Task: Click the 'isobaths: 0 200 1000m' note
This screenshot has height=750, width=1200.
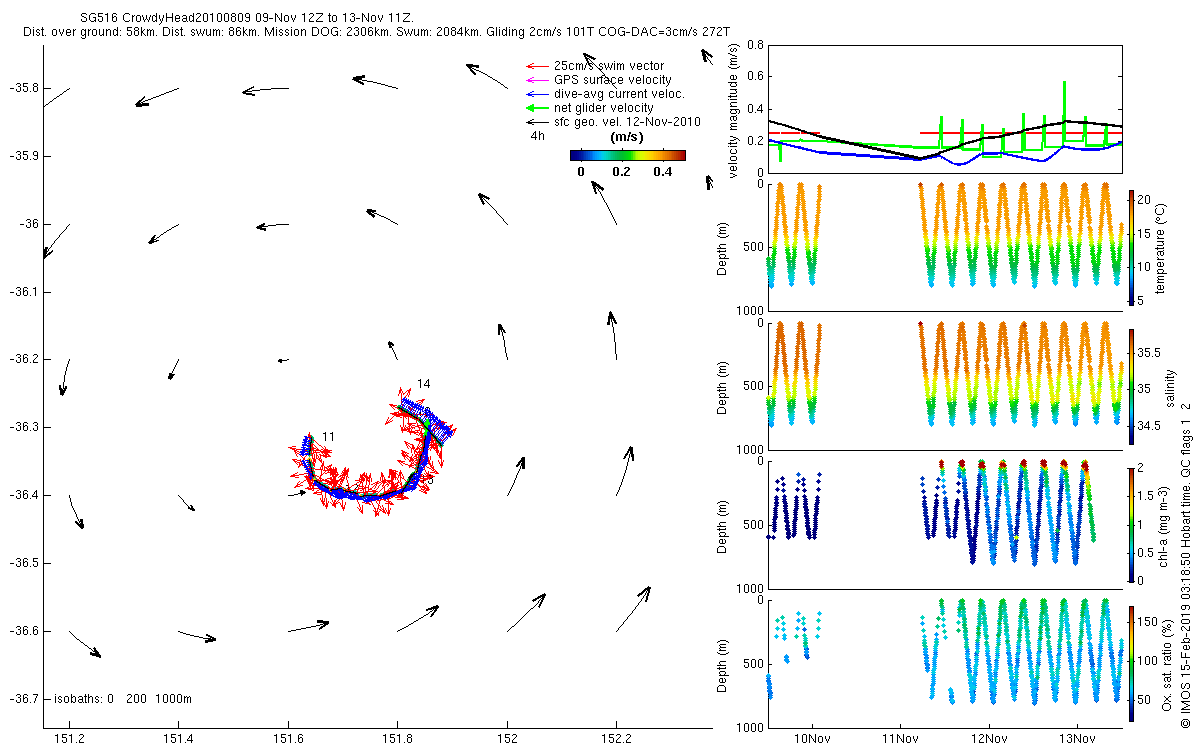Action: 122,699
